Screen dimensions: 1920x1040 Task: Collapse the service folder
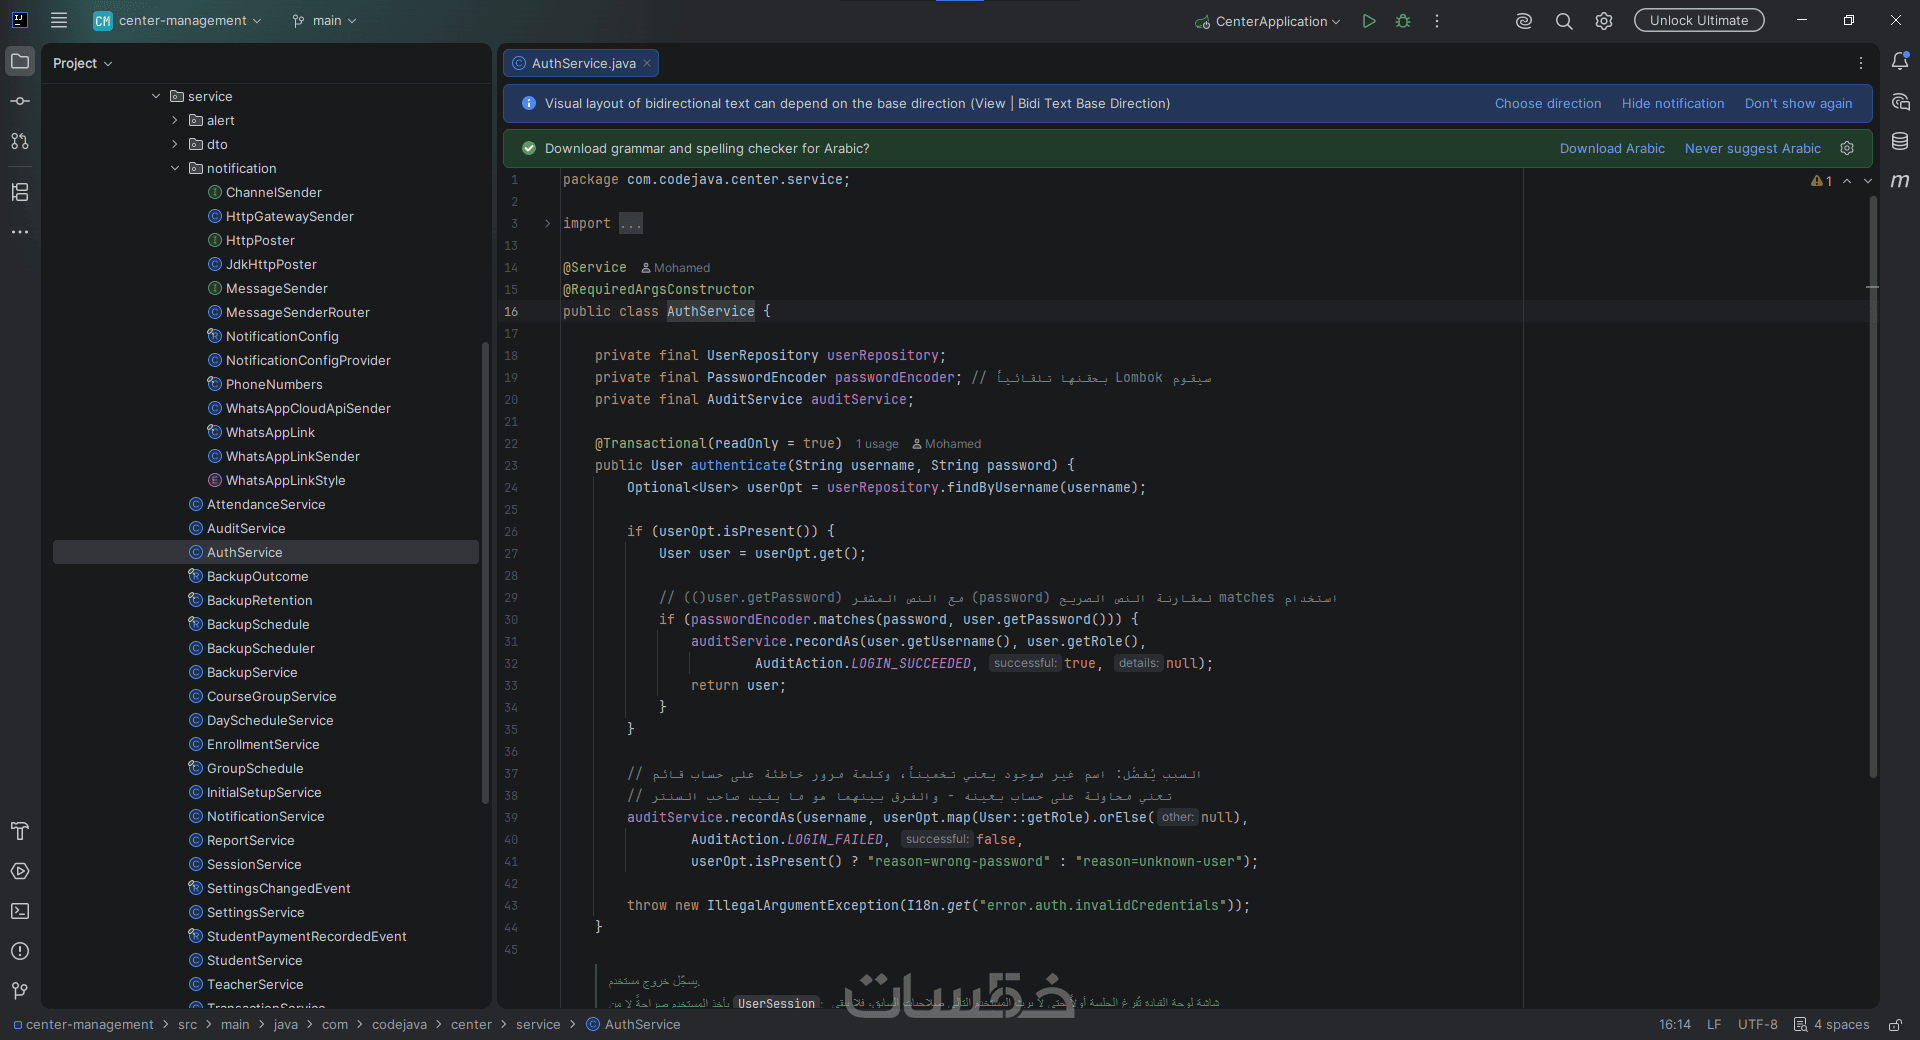click(156, 96)
